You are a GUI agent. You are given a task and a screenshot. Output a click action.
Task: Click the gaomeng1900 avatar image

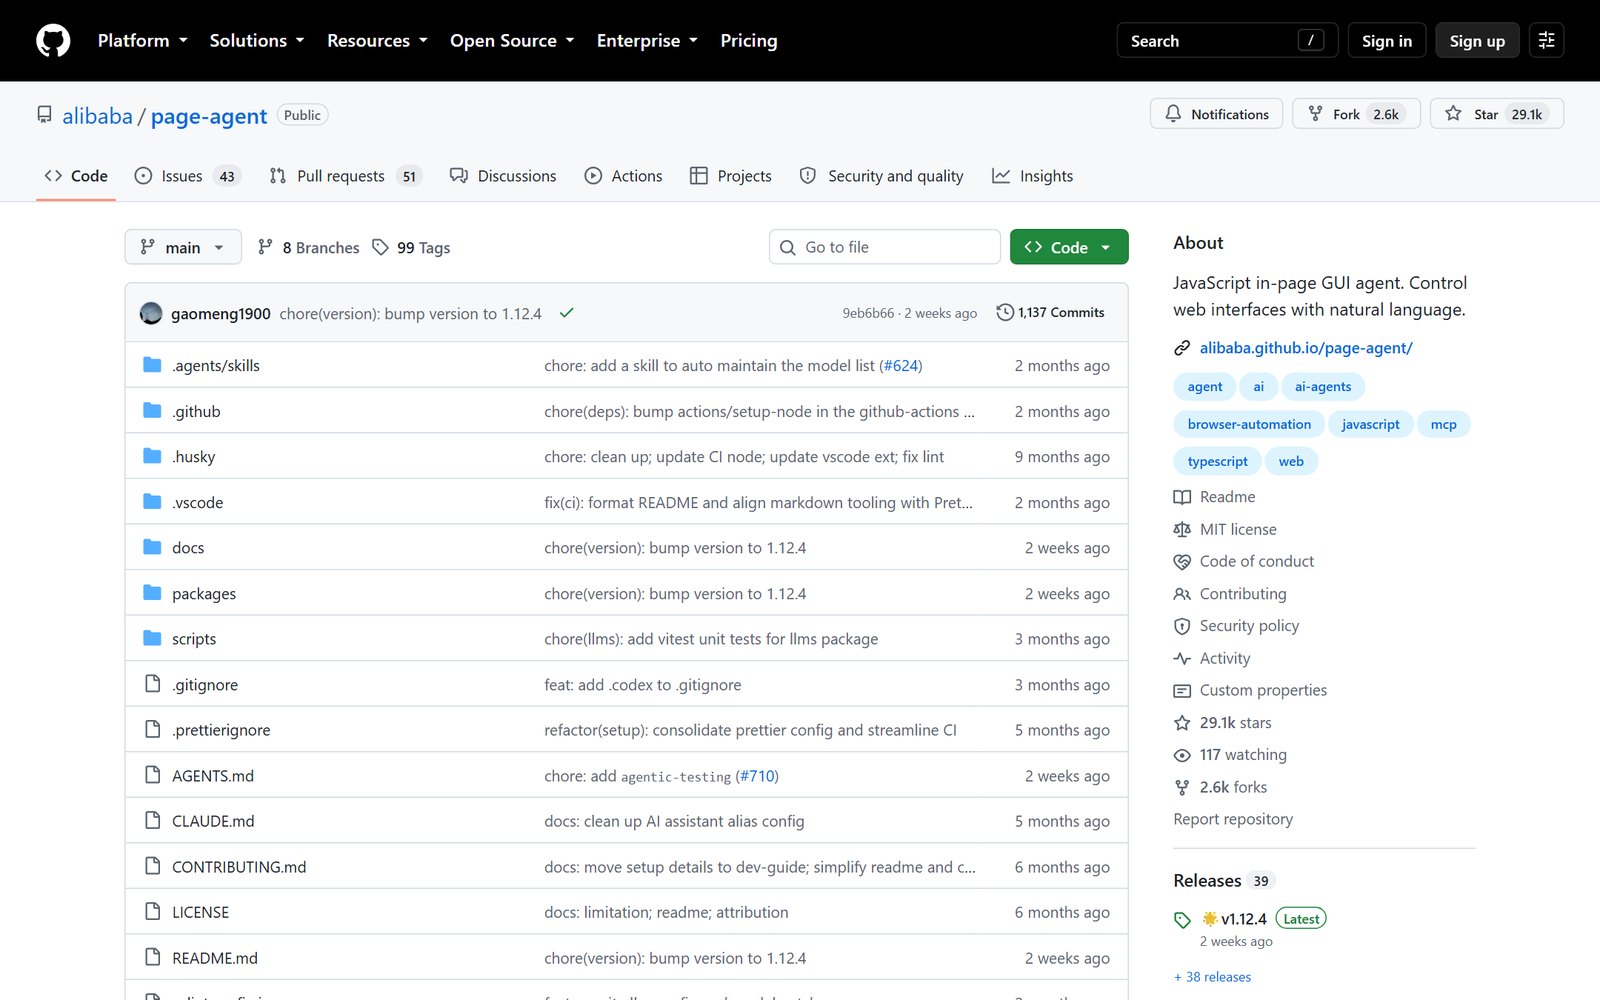tap(151, 313)
